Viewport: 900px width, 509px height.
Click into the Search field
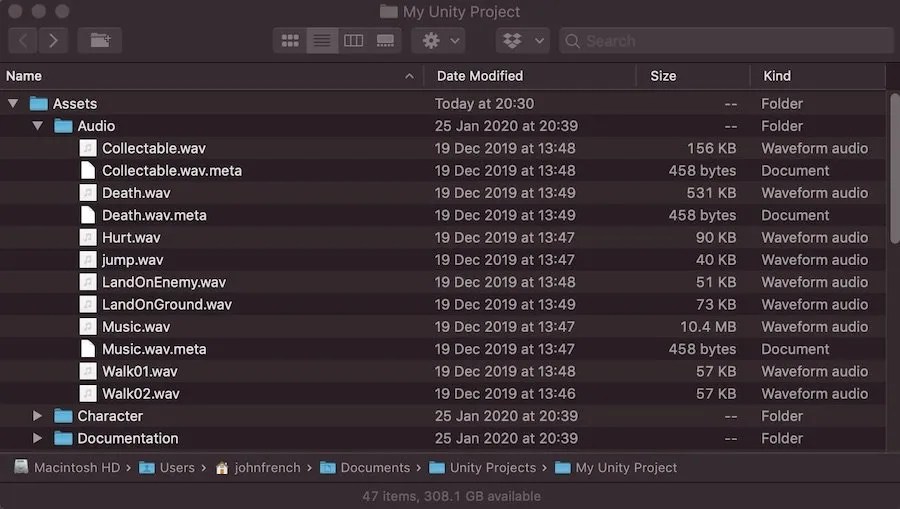pos(726,41)
